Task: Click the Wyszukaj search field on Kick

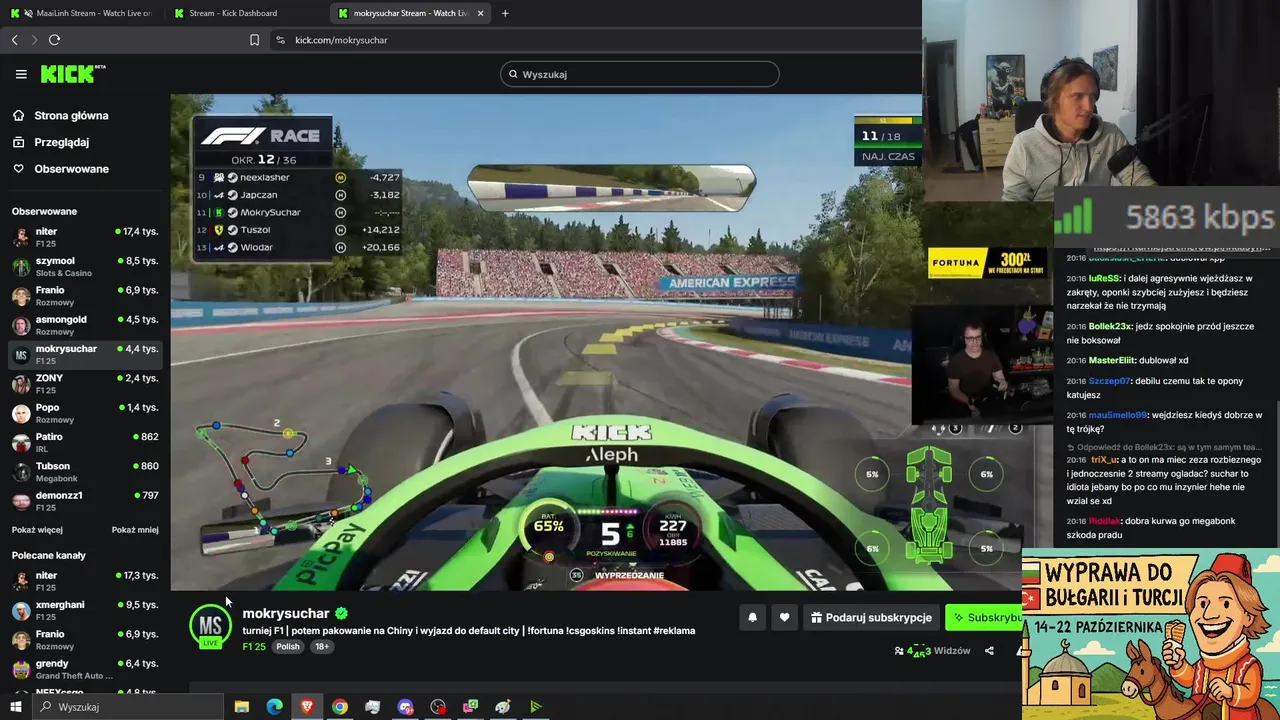Action: coord(640,74)
